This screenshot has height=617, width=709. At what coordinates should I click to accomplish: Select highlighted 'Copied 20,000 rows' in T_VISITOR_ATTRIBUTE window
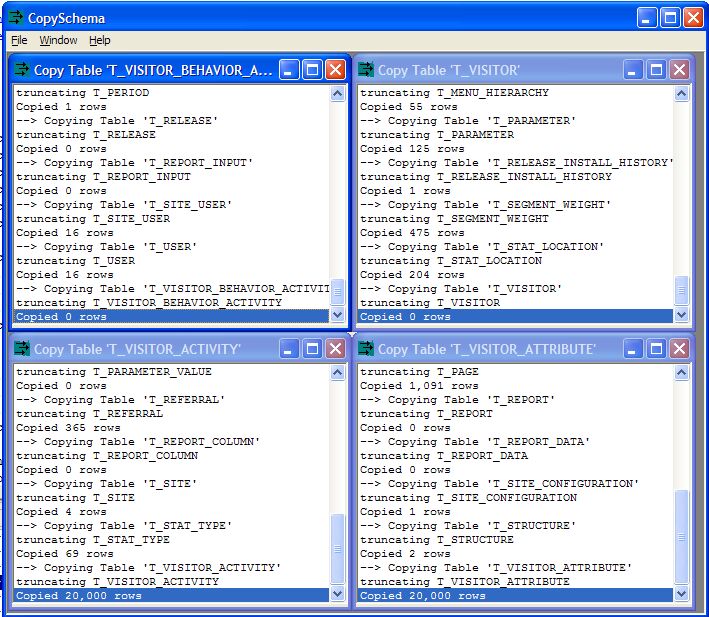pos(515,596)
